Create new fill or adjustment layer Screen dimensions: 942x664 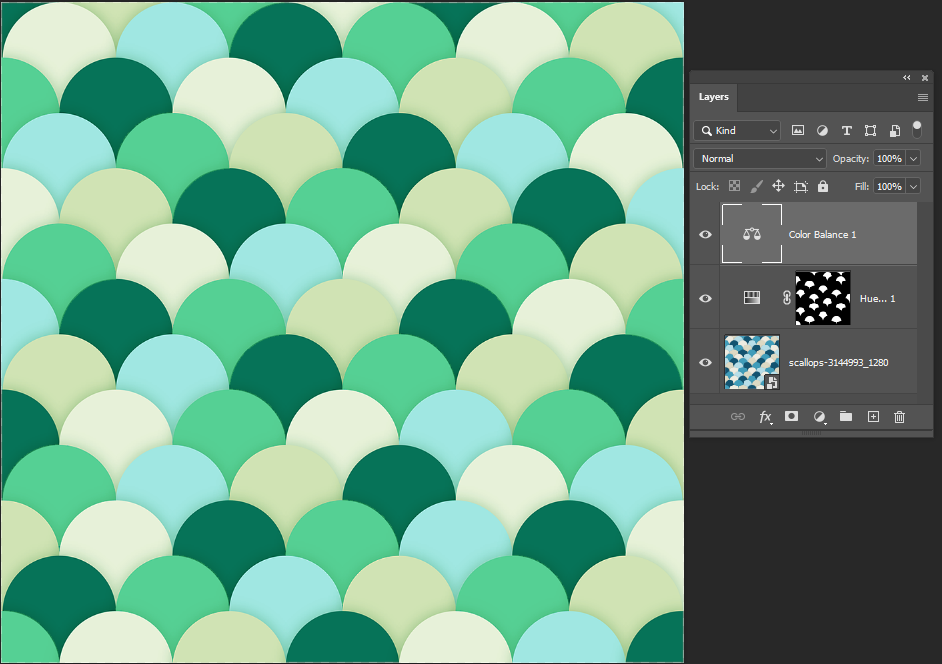[819, 416]
